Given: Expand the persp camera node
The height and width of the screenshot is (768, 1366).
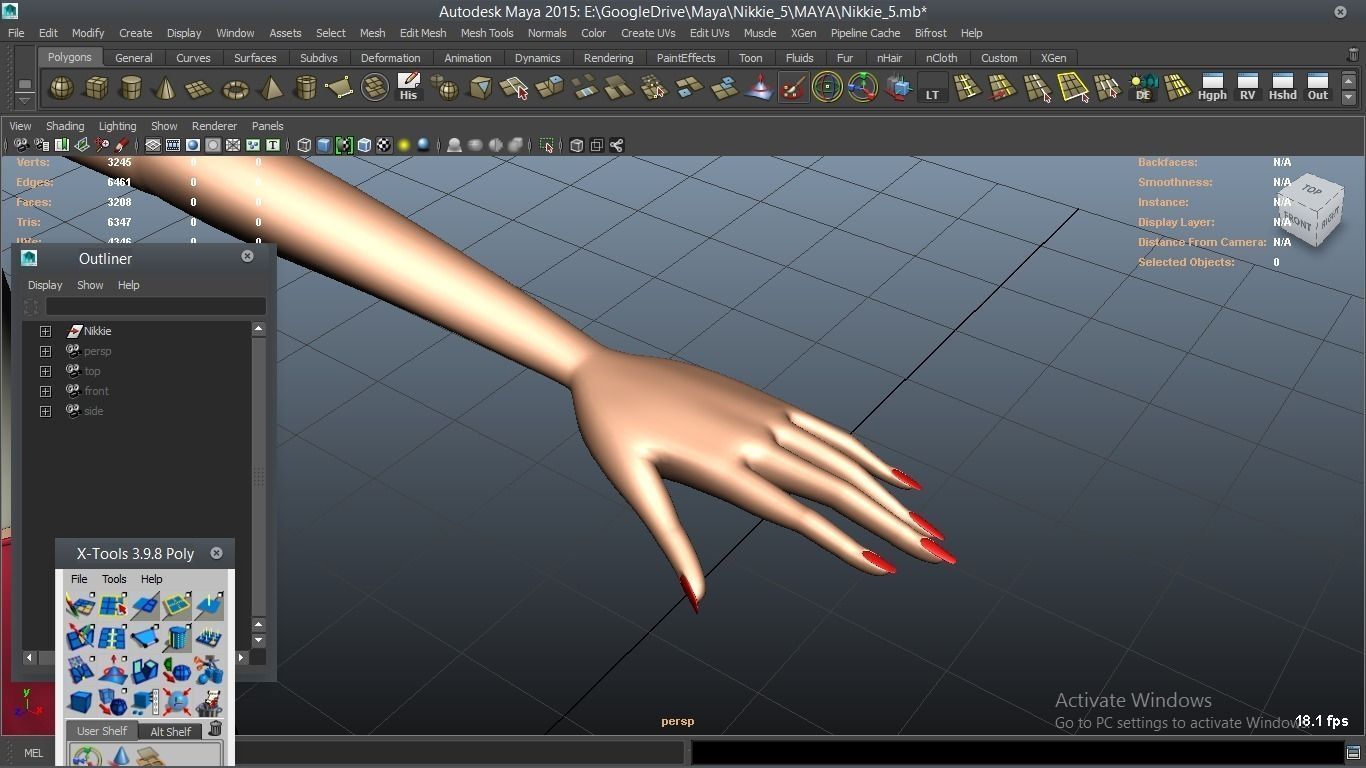Looking at the screenshot, I should click(x=45, y=351).
